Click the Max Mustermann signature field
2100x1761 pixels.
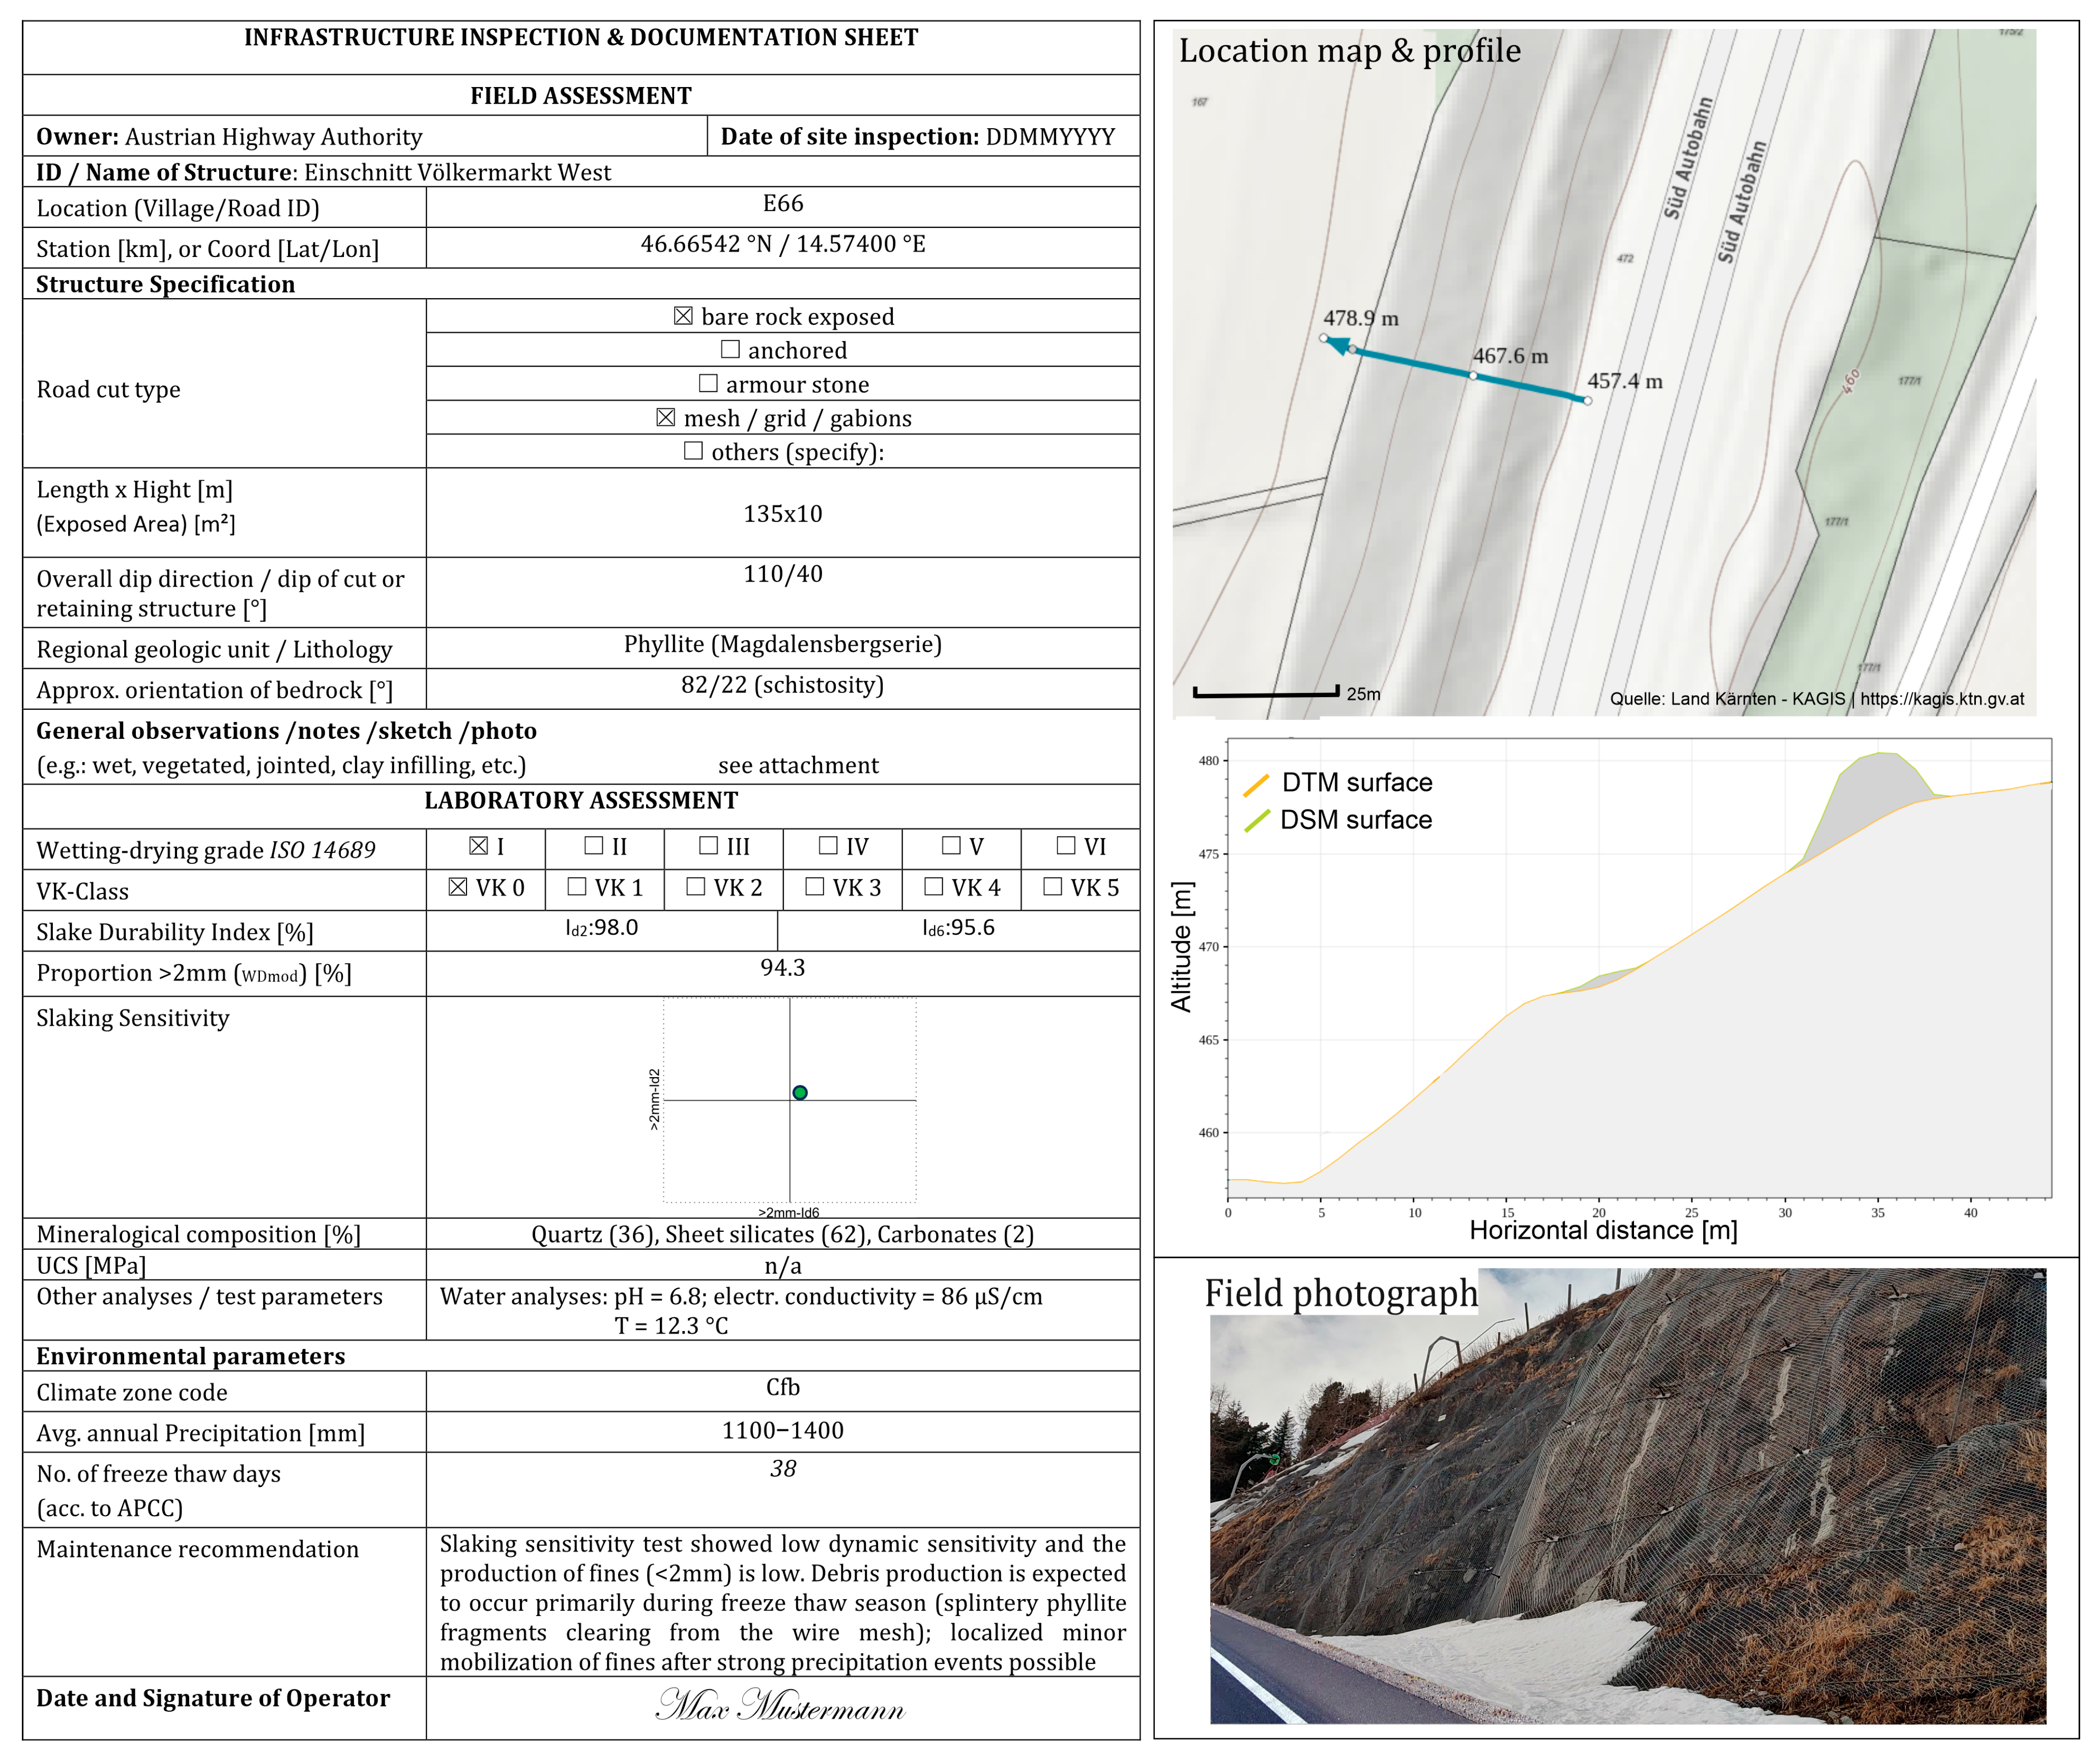781,1705
